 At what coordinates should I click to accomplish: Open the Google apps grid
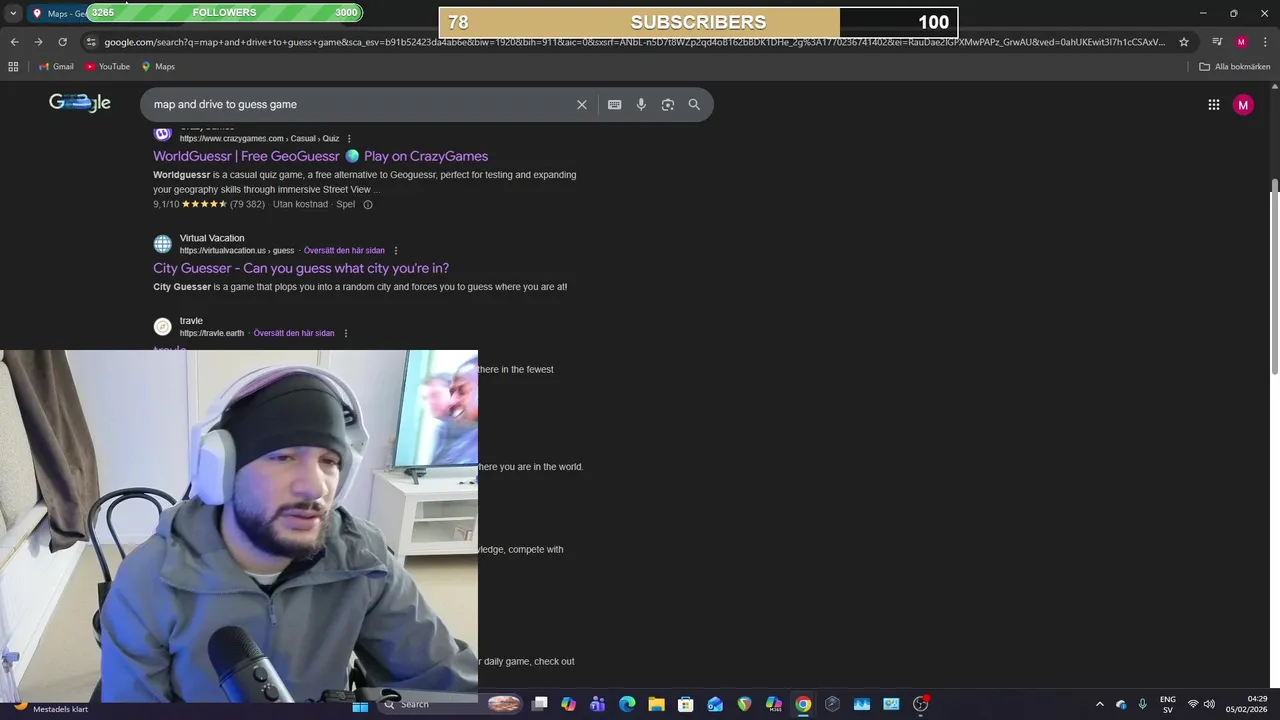click(1214, 104)
